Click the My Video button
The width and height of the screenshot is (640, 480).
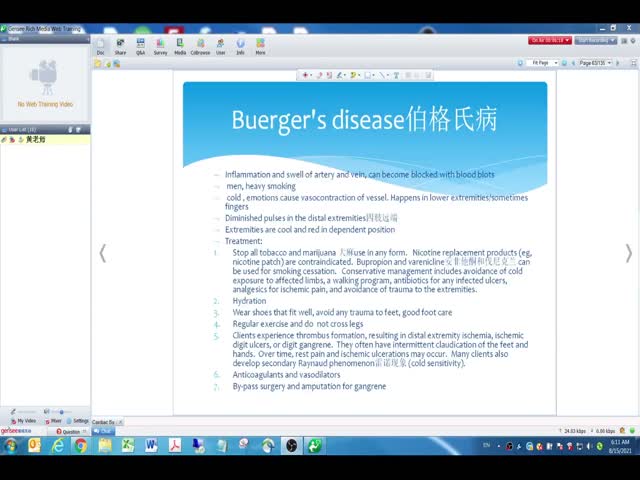(24, 421)
